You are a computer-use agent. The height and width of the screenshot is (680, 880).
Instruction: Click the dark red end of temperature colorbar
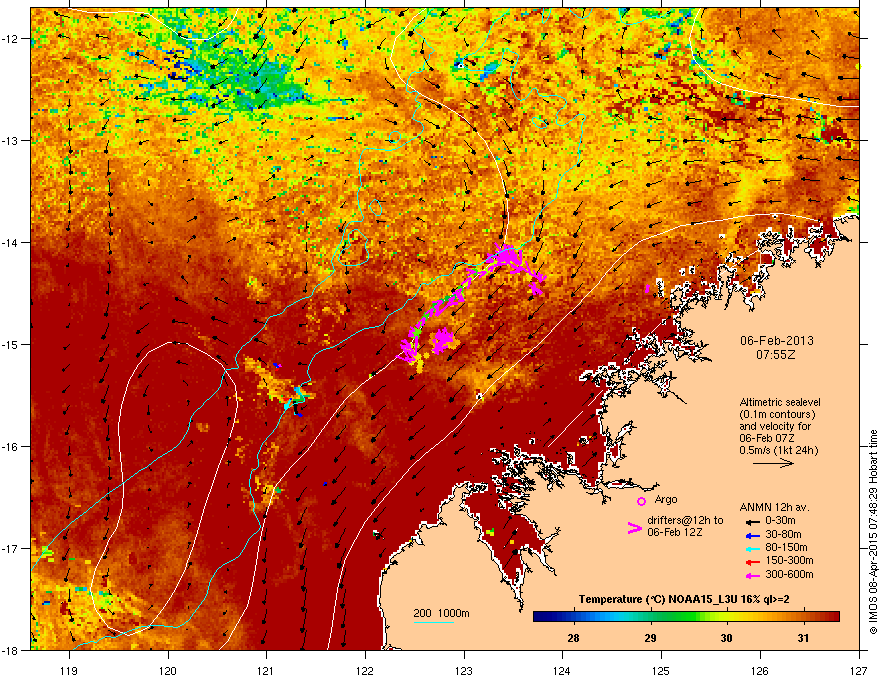(833, 617)
